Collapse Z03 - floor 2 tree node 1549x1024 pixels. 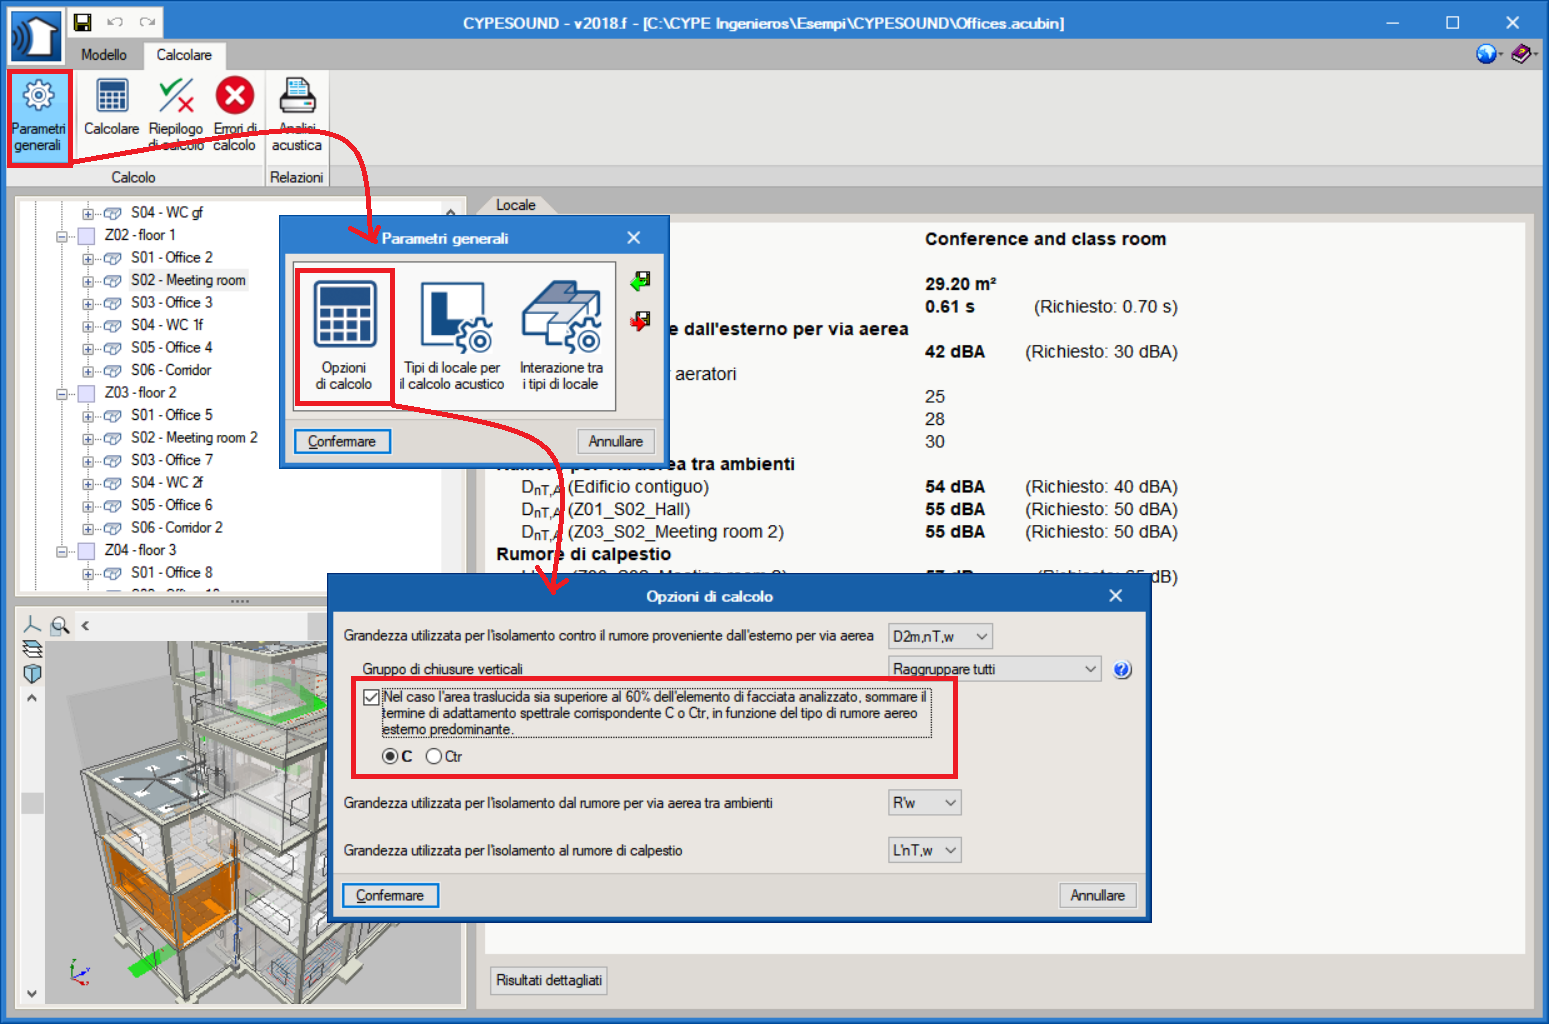pos(62,394)
